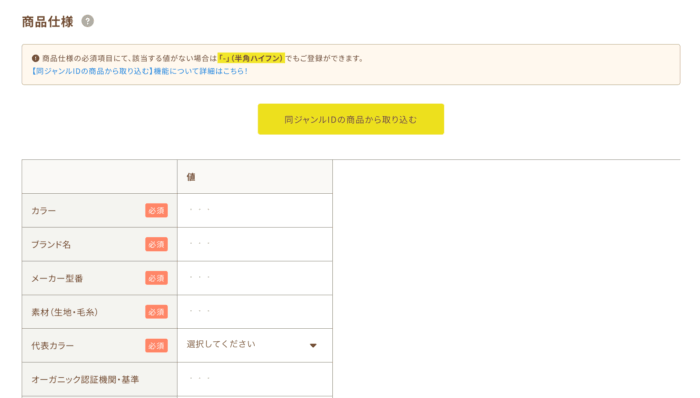Focus the オーガニック認証機関・基準 value input field
Screen dimensions: 700x398
click(254, 379)
